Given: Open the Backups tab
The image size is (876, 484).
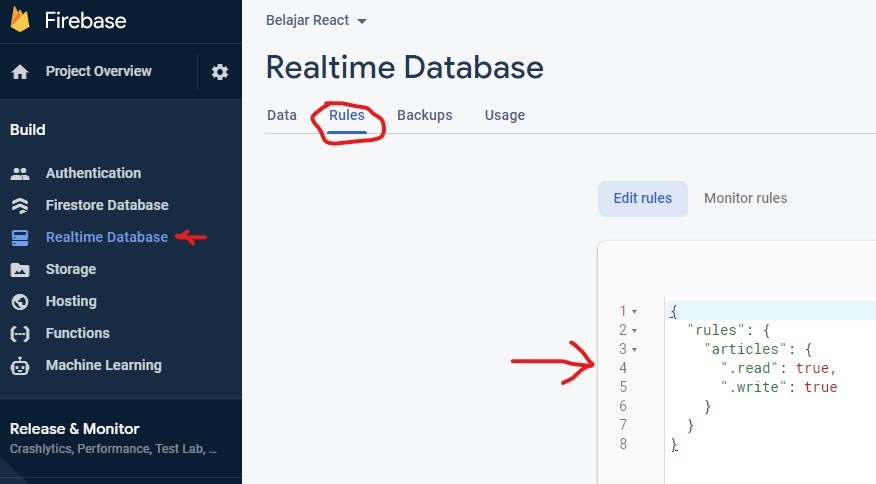Looking at the screenshot, I should [x=424, y=115].
